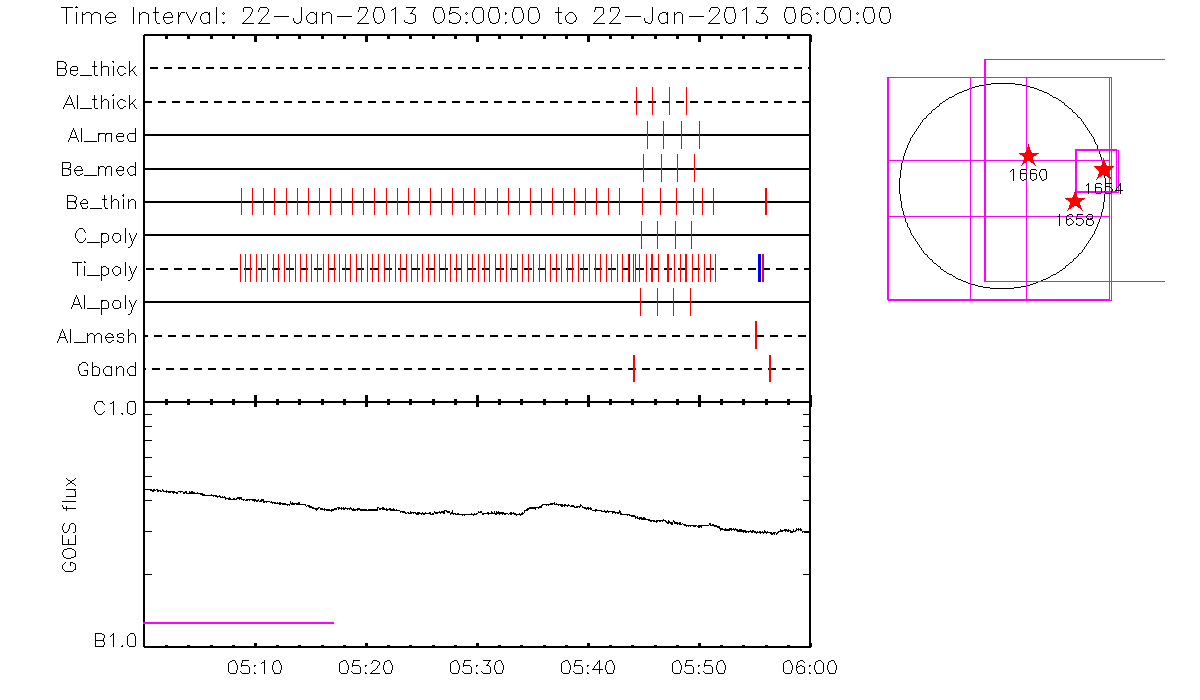Select the first Gband marker near 05:44
This screenshot has height=700, width=1200.
pyautogui.click(x=634, y=369)
